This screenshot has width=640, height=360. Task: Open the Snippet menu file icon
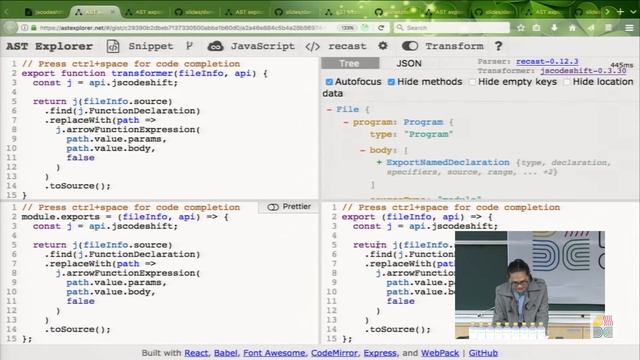click(113, 46)
